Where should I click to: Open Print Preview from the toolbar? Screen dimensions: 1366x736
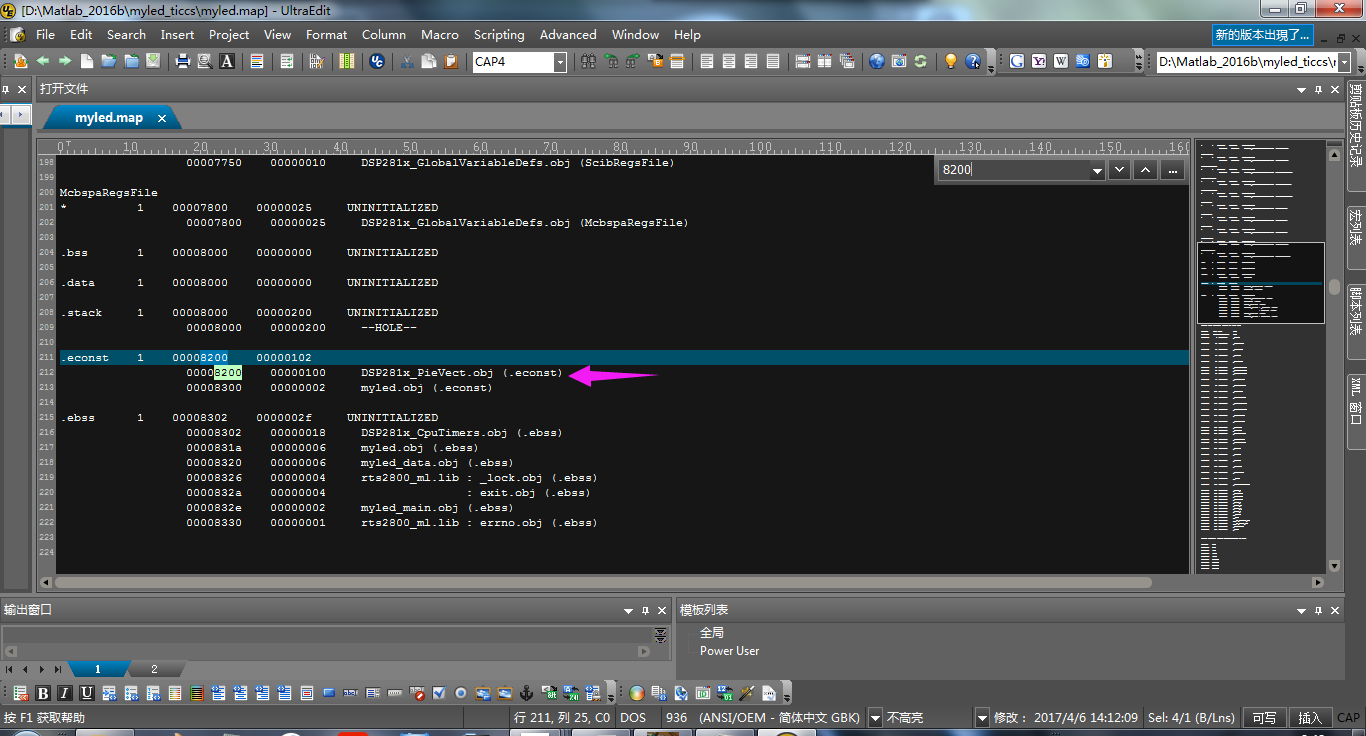205,61
